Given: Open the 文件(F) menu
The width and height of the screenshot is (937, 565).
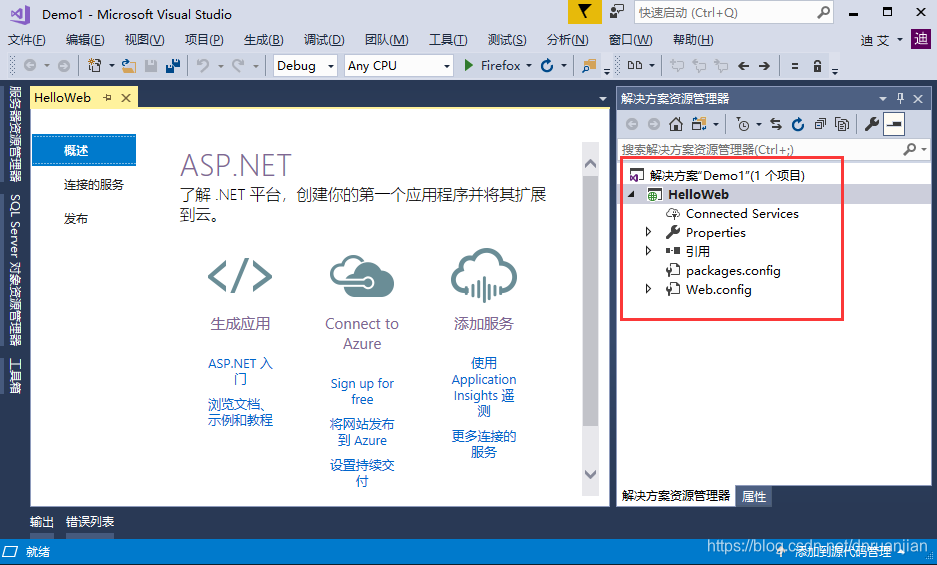Looking at the screenshot, I should coord(26,40).
